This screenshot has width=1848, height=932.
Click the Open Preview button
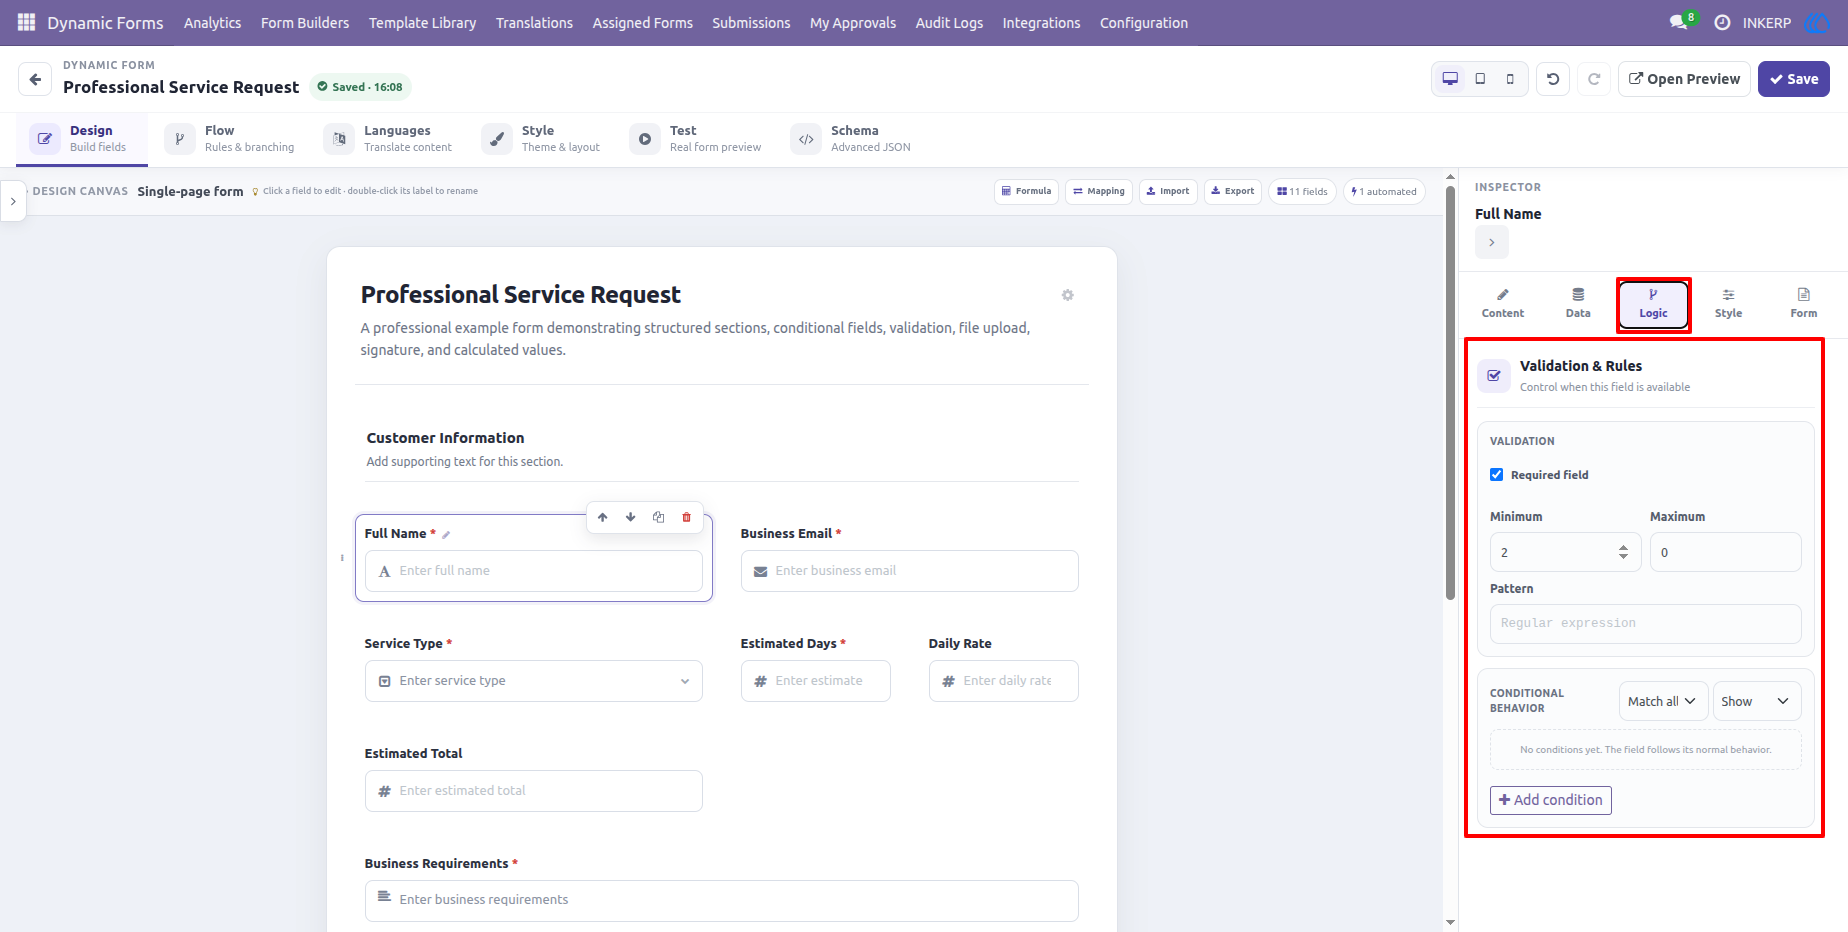click(x=1684, y=79)
